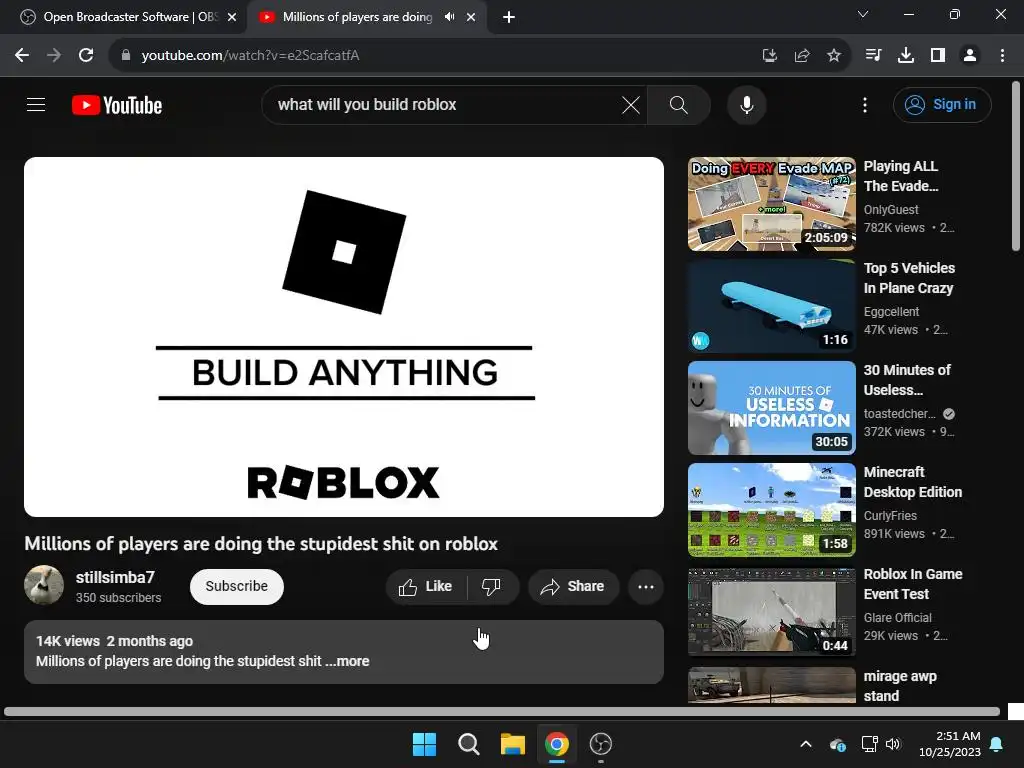The image size is (1024, 768).
Task: Start voice search with the microphone
Action: pyautogui.click(x=746, y=104)
